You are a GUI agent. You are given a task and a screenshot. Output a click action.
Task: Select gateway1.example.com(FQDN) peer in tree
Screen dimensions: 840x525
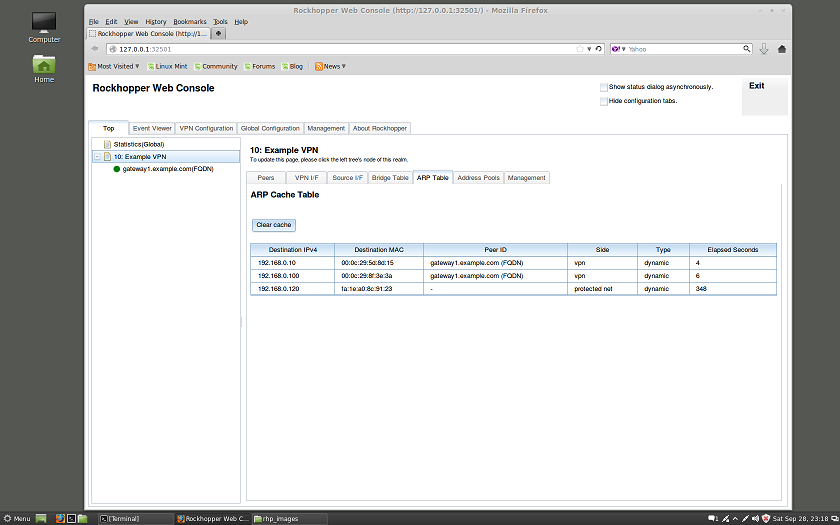coord(167,169)
